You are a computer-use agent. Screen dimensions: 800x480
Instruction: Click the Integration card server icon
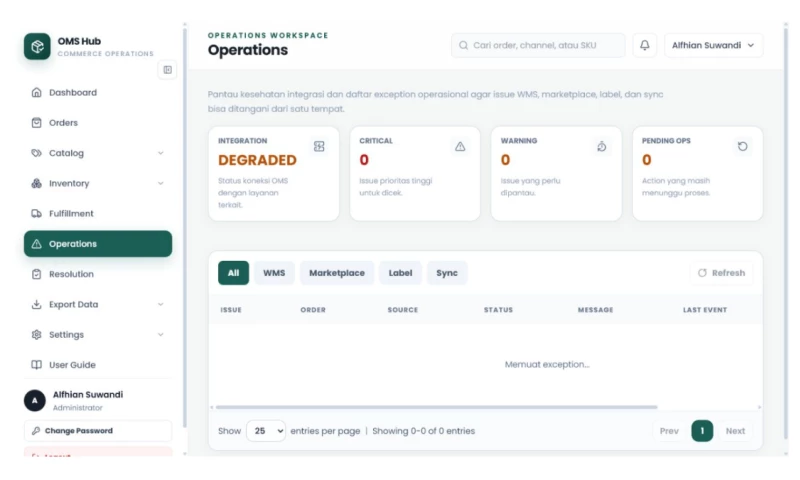pos(319,146)
